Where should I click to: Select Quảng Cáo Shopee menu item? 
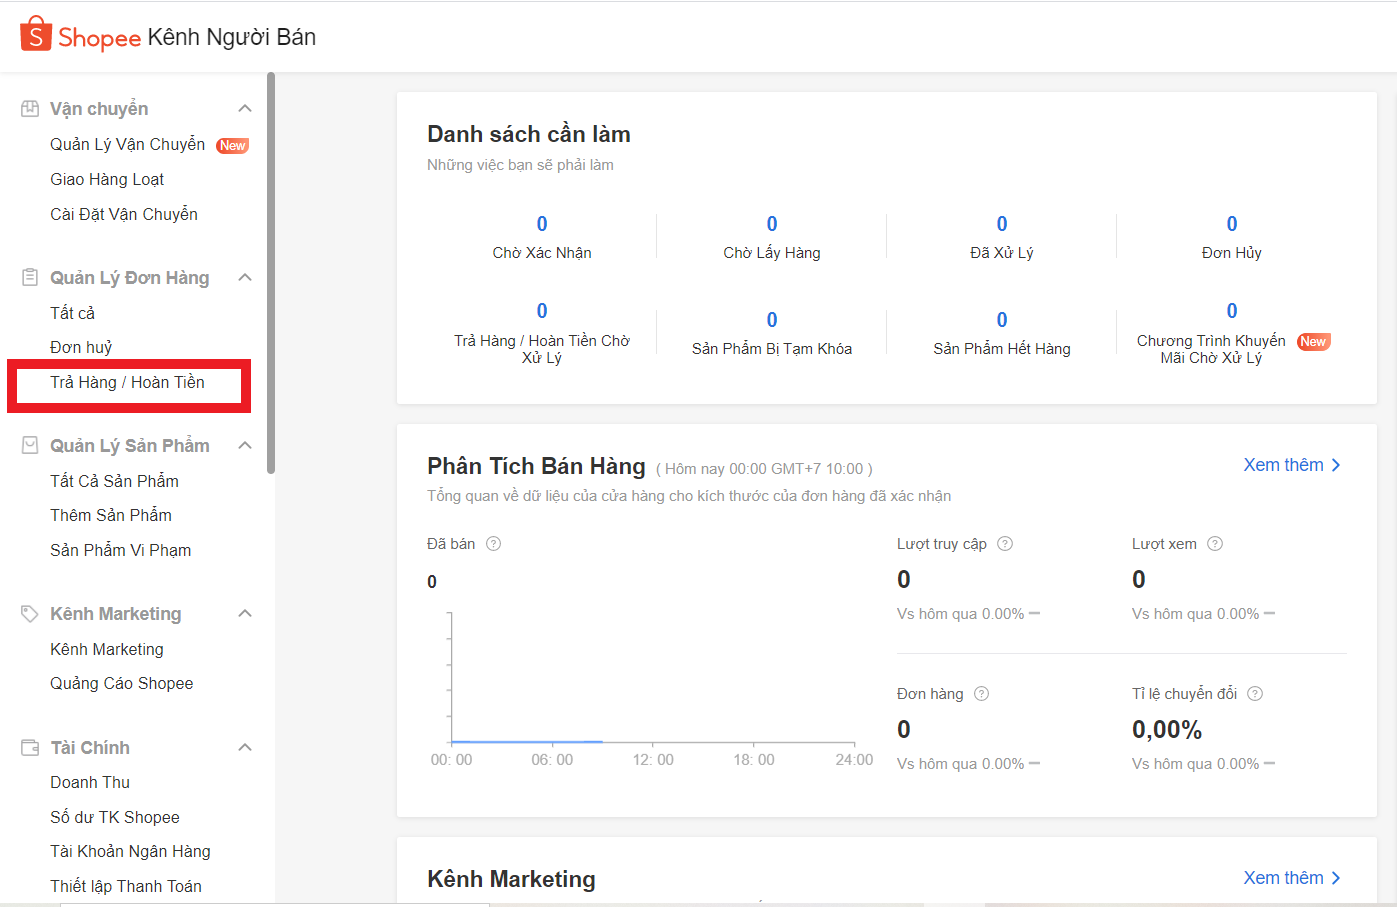pos(121,683)
